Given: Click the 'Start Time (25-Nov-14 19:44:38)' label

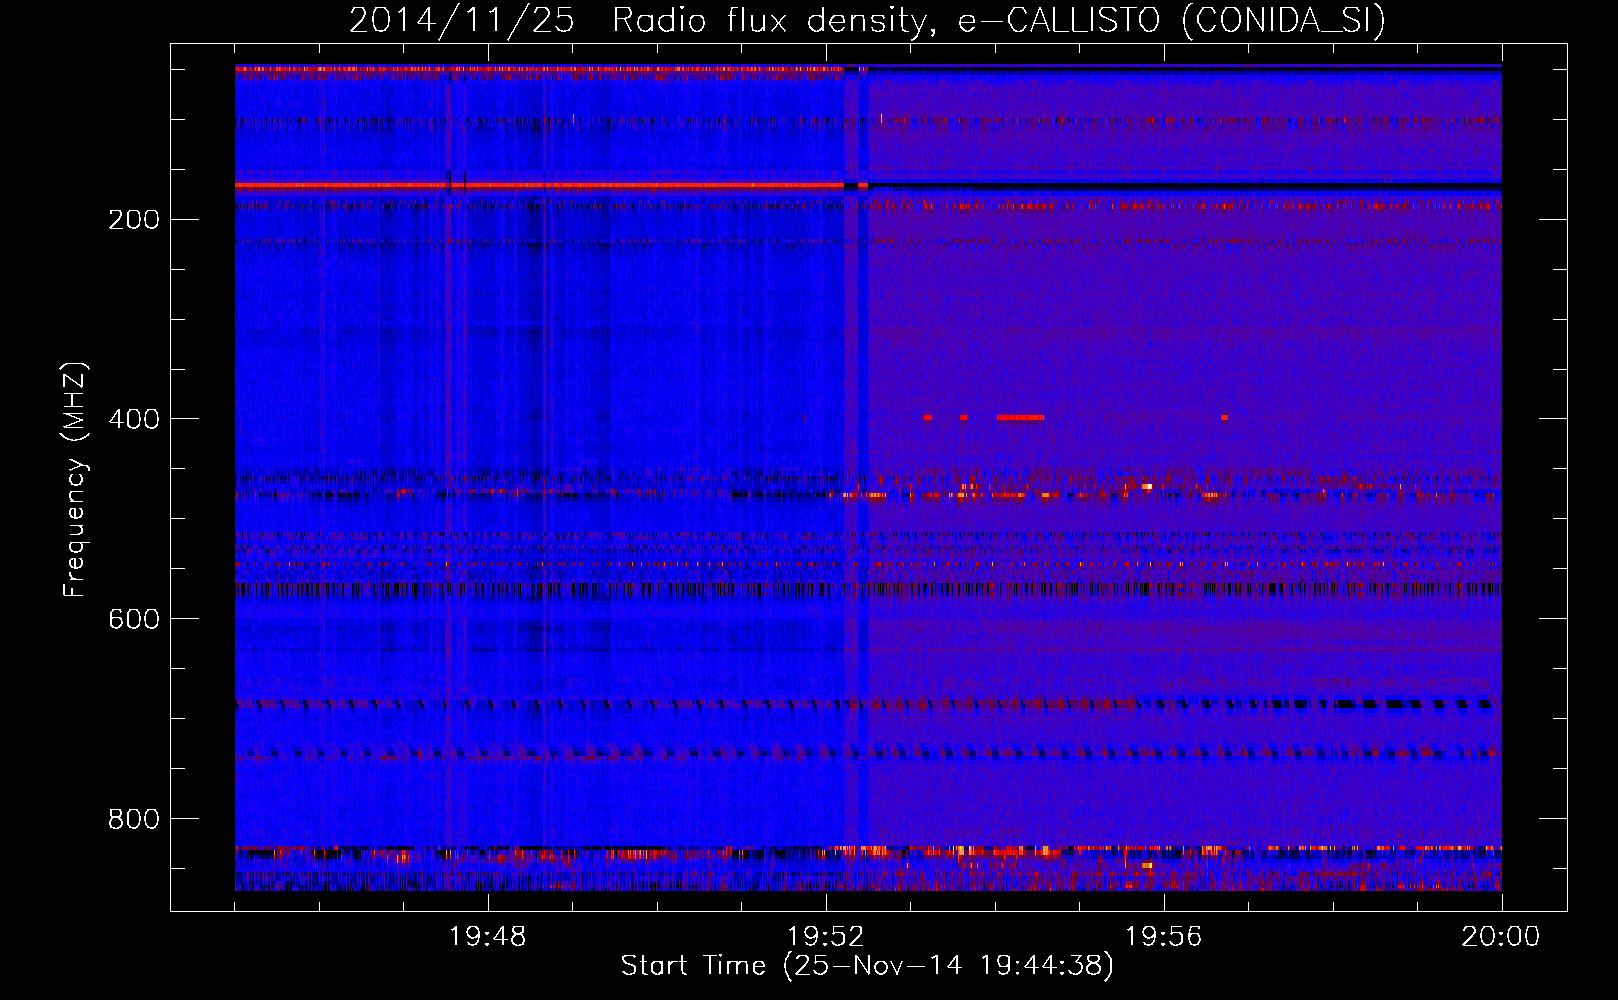Looking at the screenshot, I should (x=867, y=966).
